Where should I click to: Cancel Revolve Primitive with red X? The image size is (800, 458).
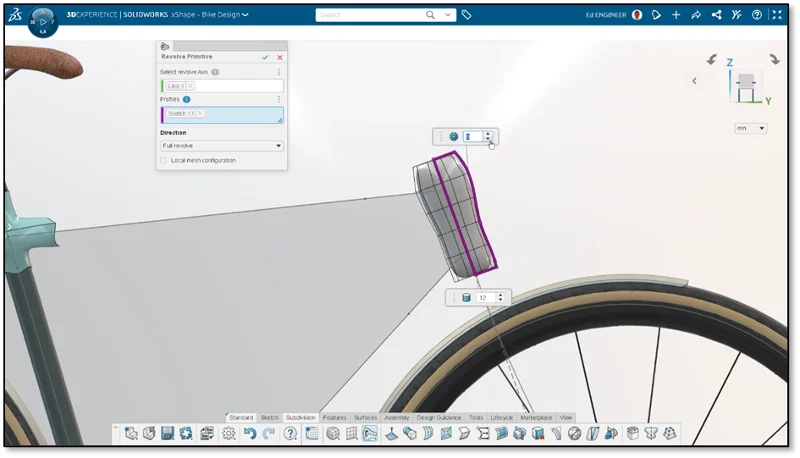click(279, 57)
